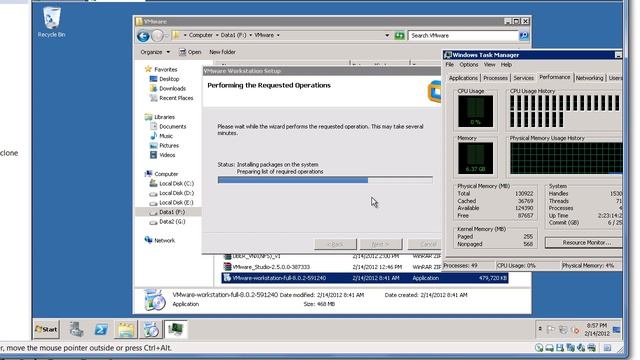
Task: Switch to Services tab in Task Manager
Action: coord(523,78)
